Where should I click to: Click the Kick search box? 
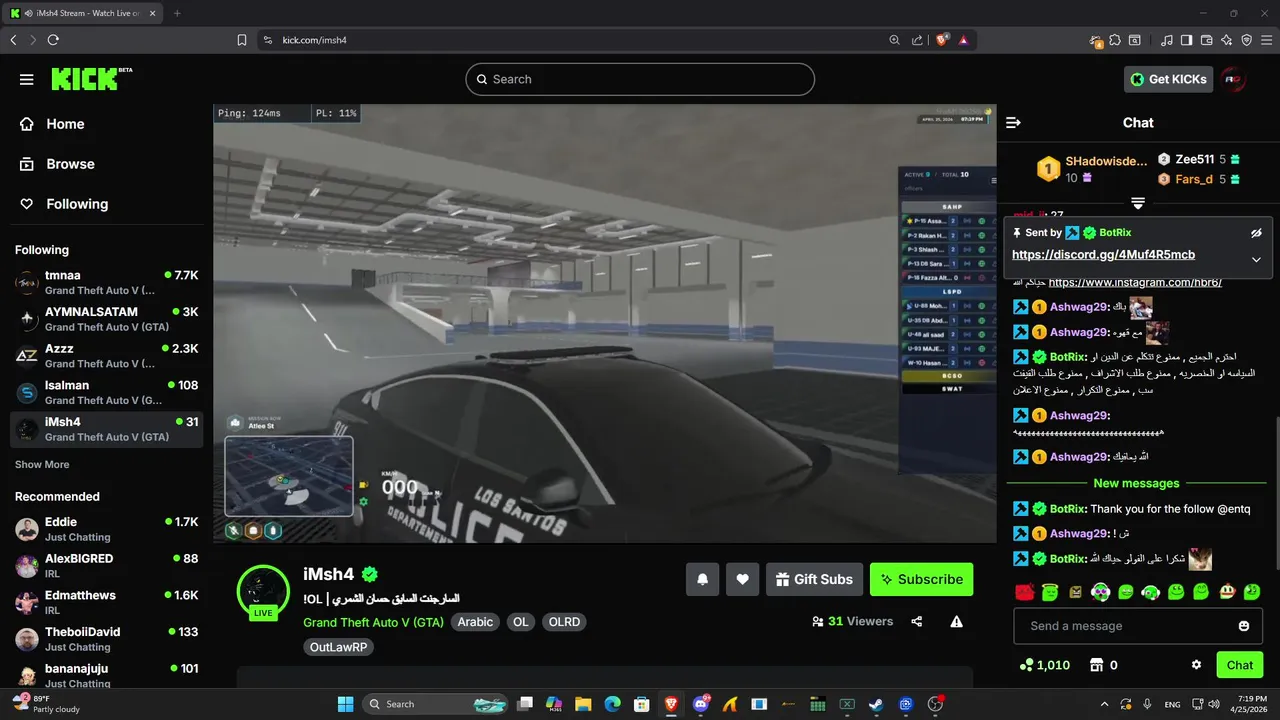640,79
